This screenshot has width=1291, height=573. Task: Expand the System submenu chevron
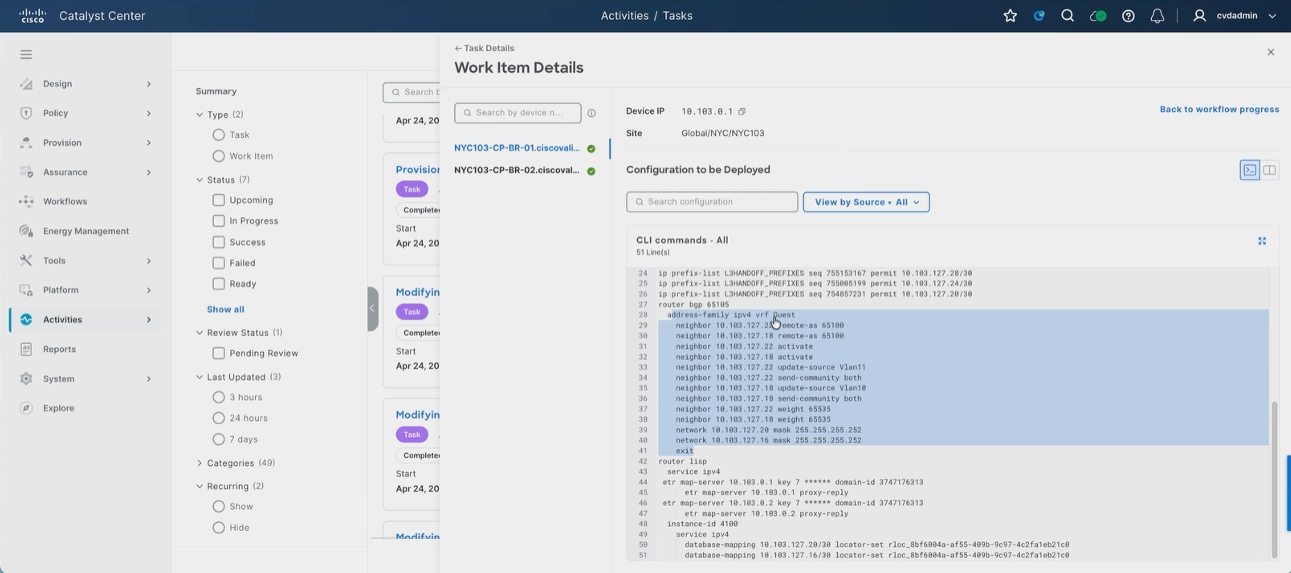click(x=149, y=379)
